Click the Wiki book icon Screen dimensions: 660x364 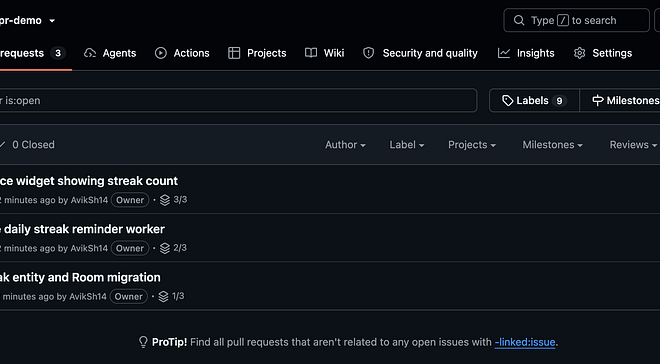tap(311, 53)
